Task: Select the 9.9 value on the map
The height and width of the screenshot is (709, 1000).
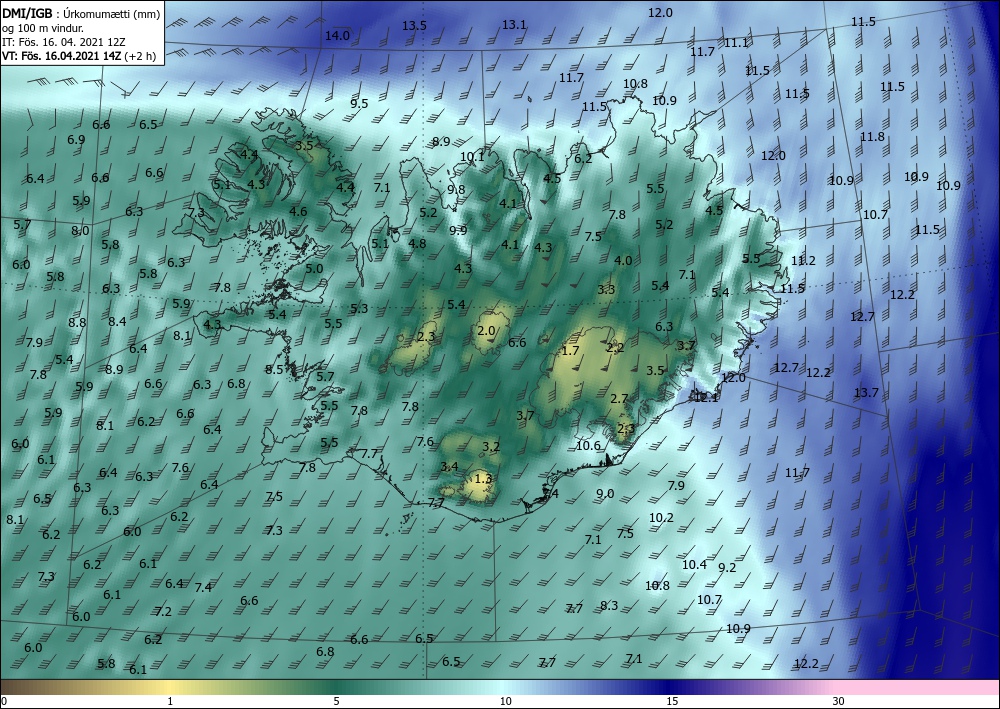Action: [x=458, y=230]
